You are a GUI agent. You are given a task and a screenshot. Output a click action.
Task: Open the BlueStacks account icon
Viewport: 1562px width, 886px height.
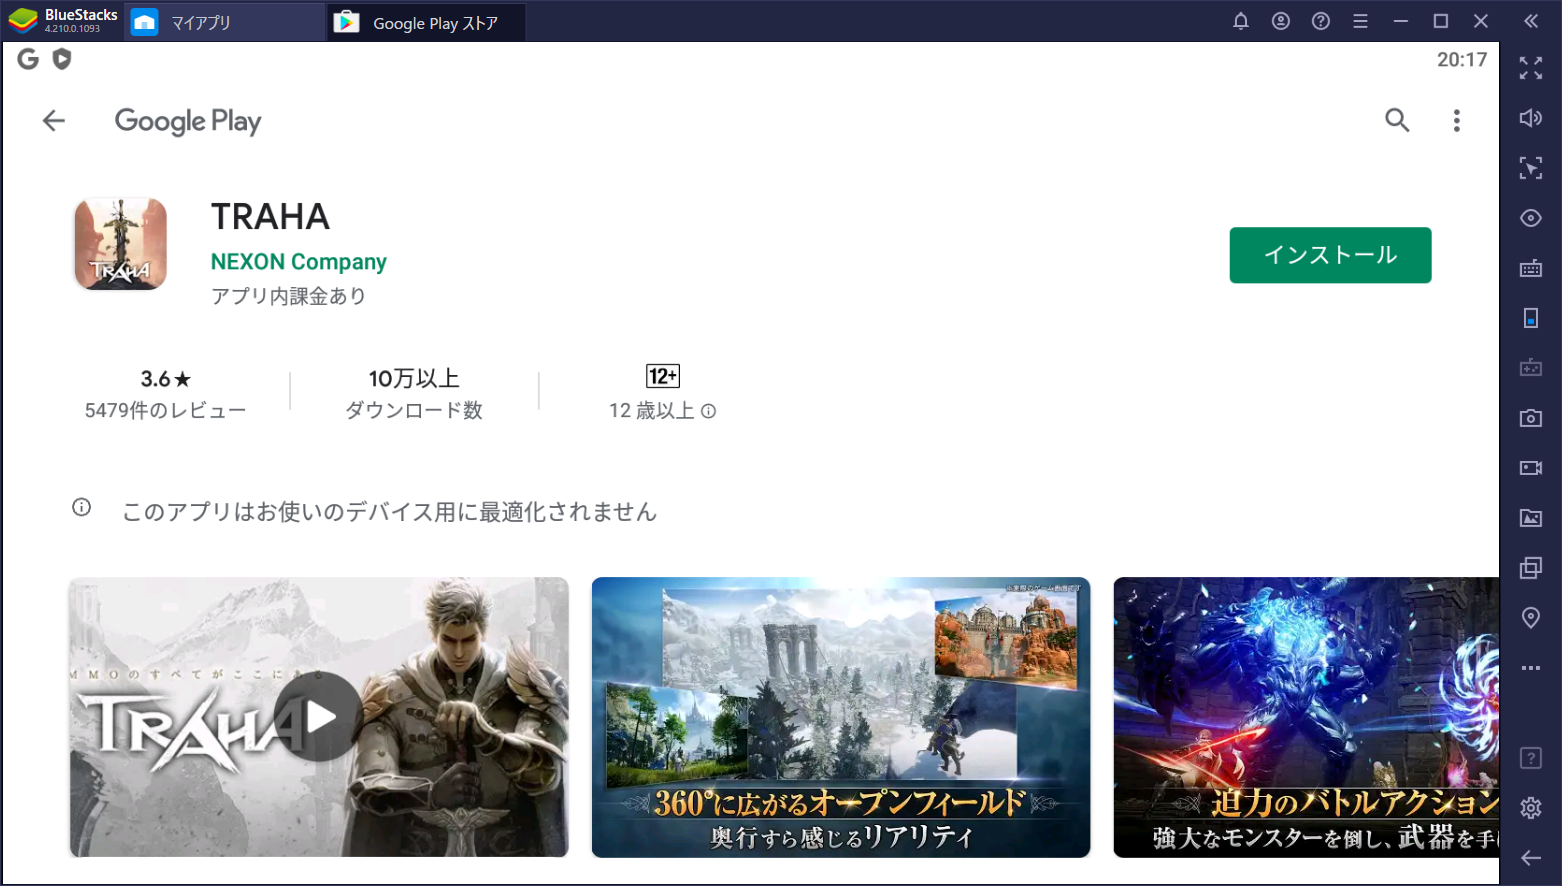click(1281, 21)
